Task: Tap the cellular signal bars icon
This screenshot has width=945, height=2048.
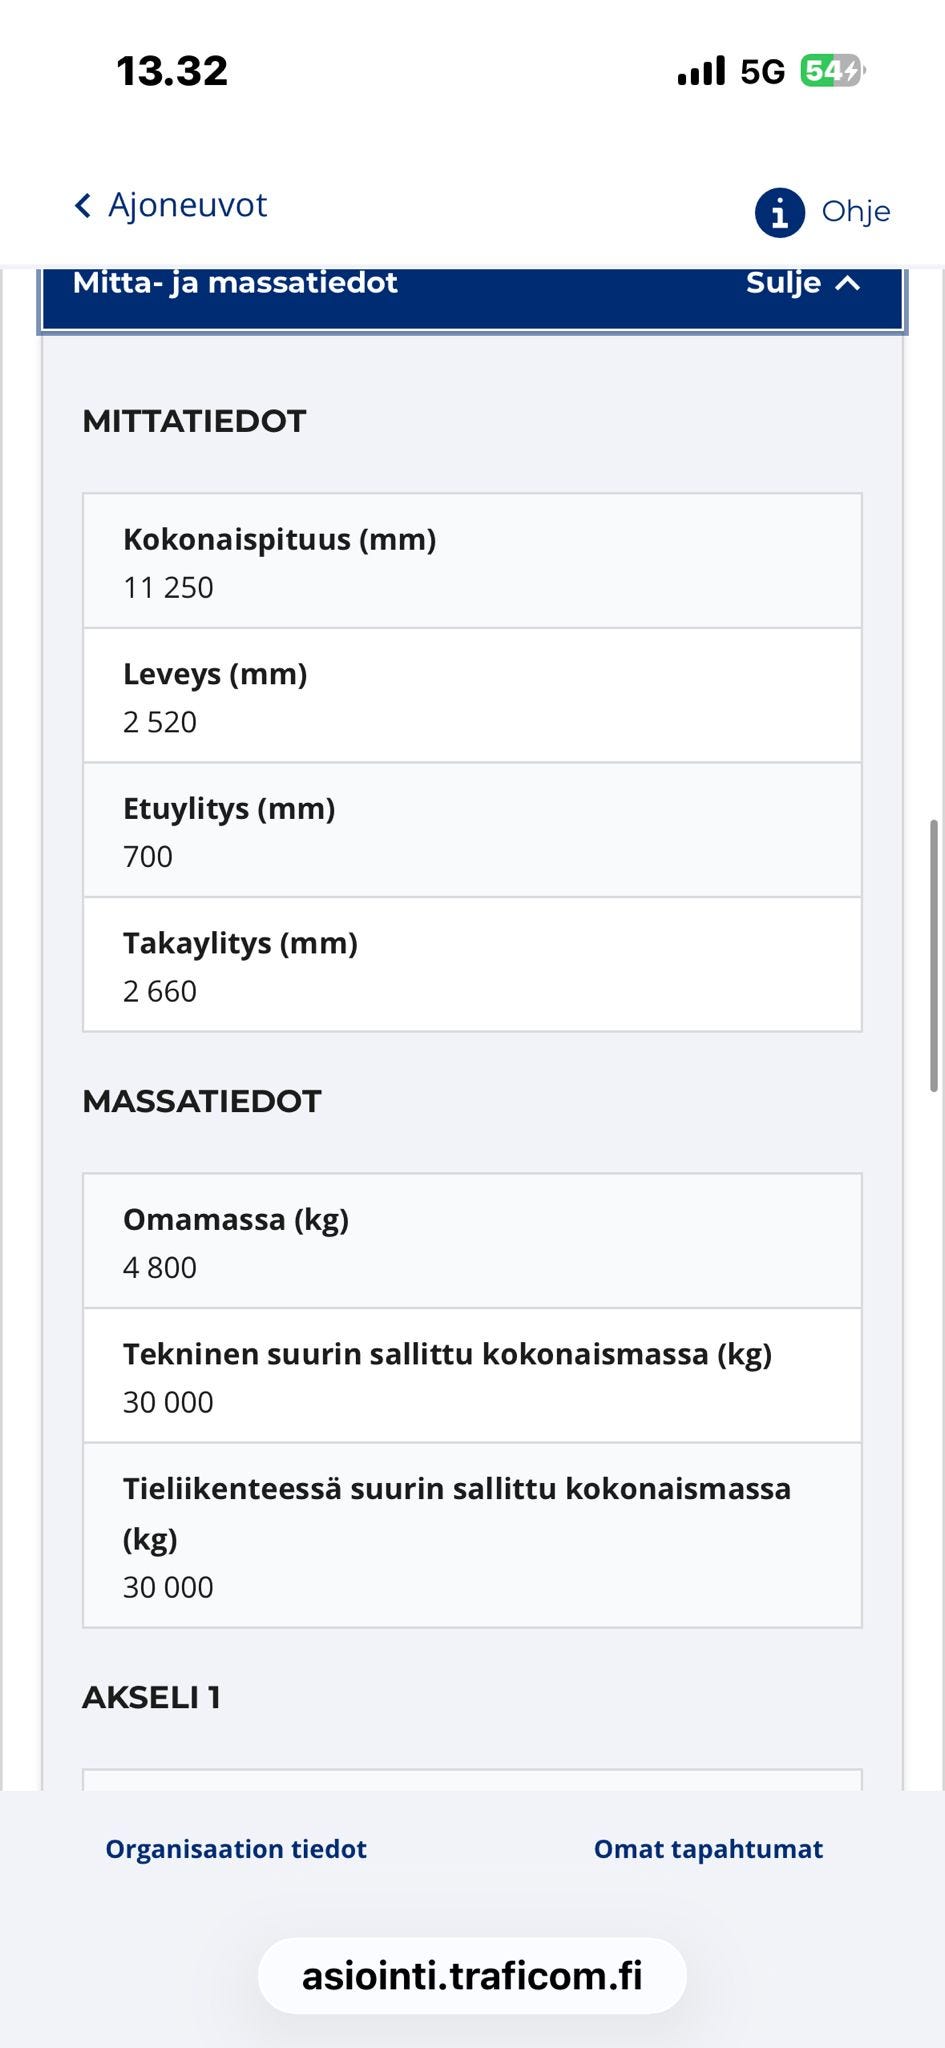Action: [x=701, y=71]
